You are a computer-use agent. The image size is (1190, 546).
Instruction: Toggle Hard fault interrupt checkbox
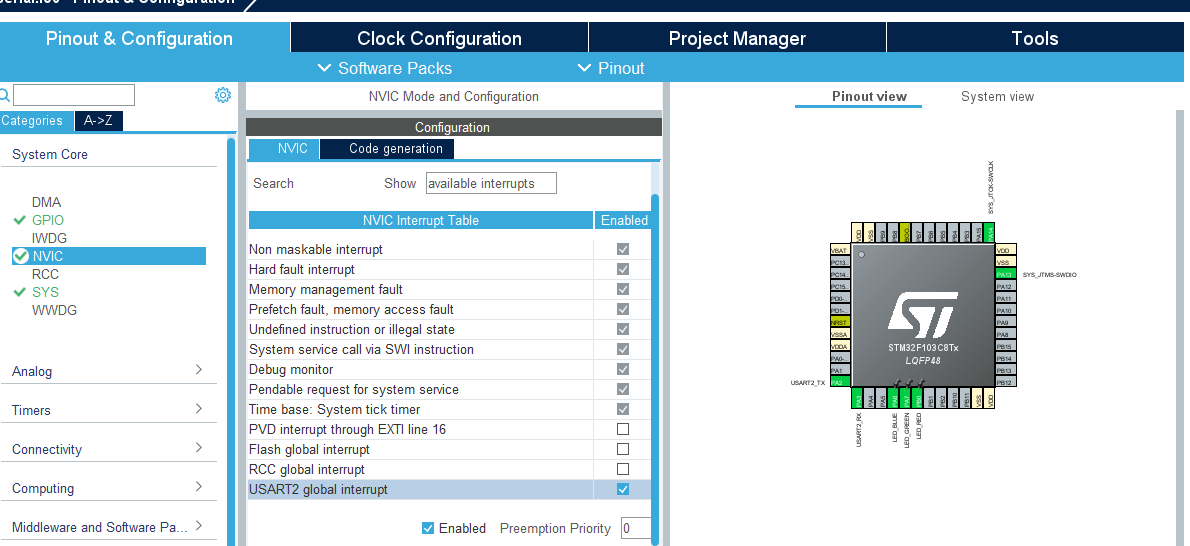tap(623, 269)
